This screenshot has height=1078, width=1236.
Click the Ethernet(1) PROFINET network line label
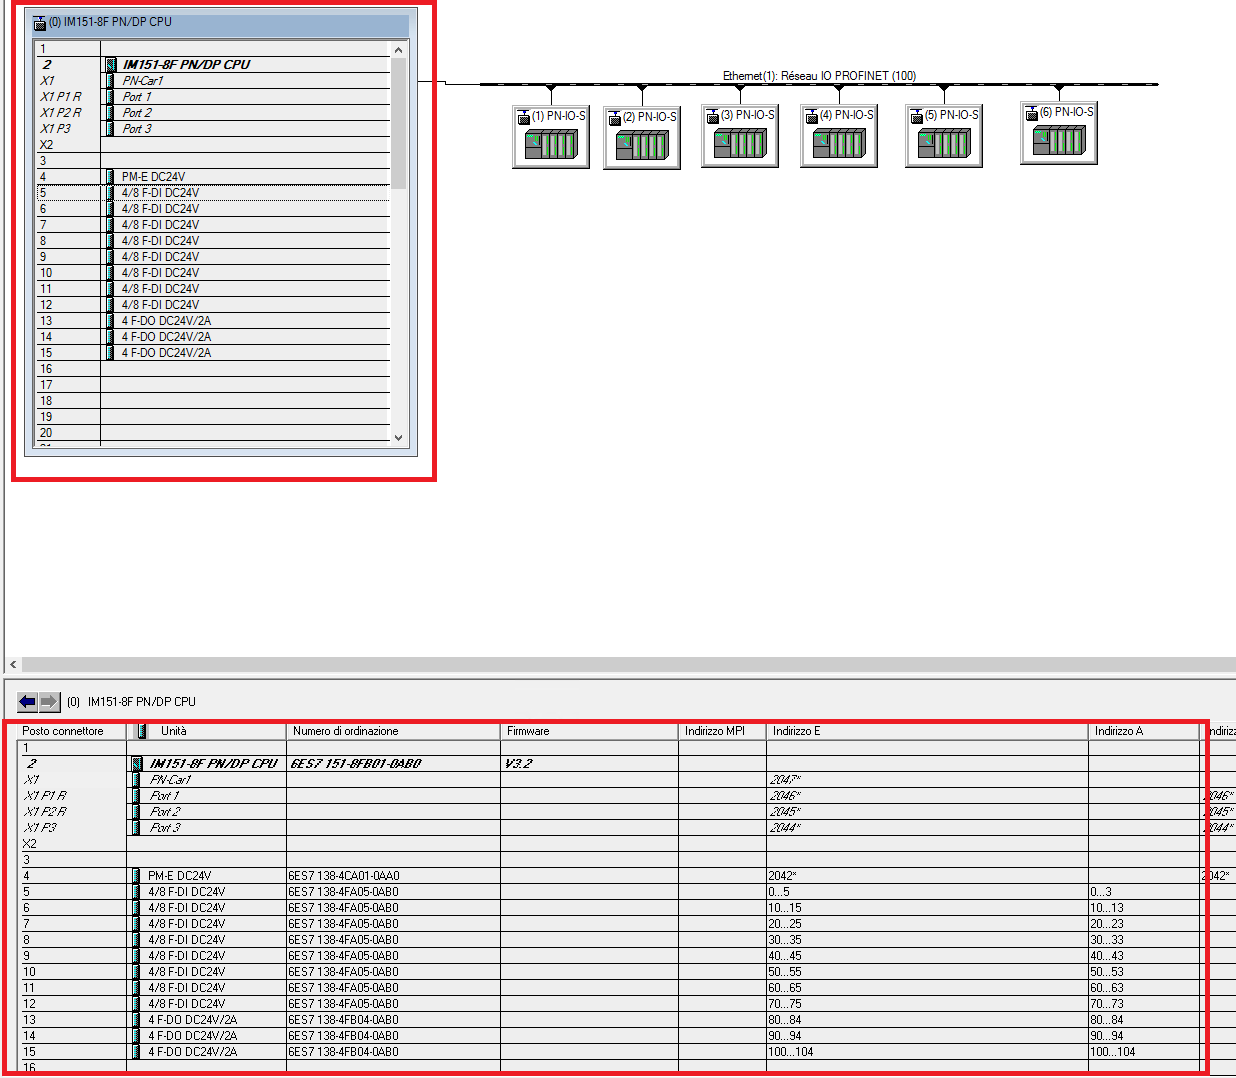[x=819, y=76]
